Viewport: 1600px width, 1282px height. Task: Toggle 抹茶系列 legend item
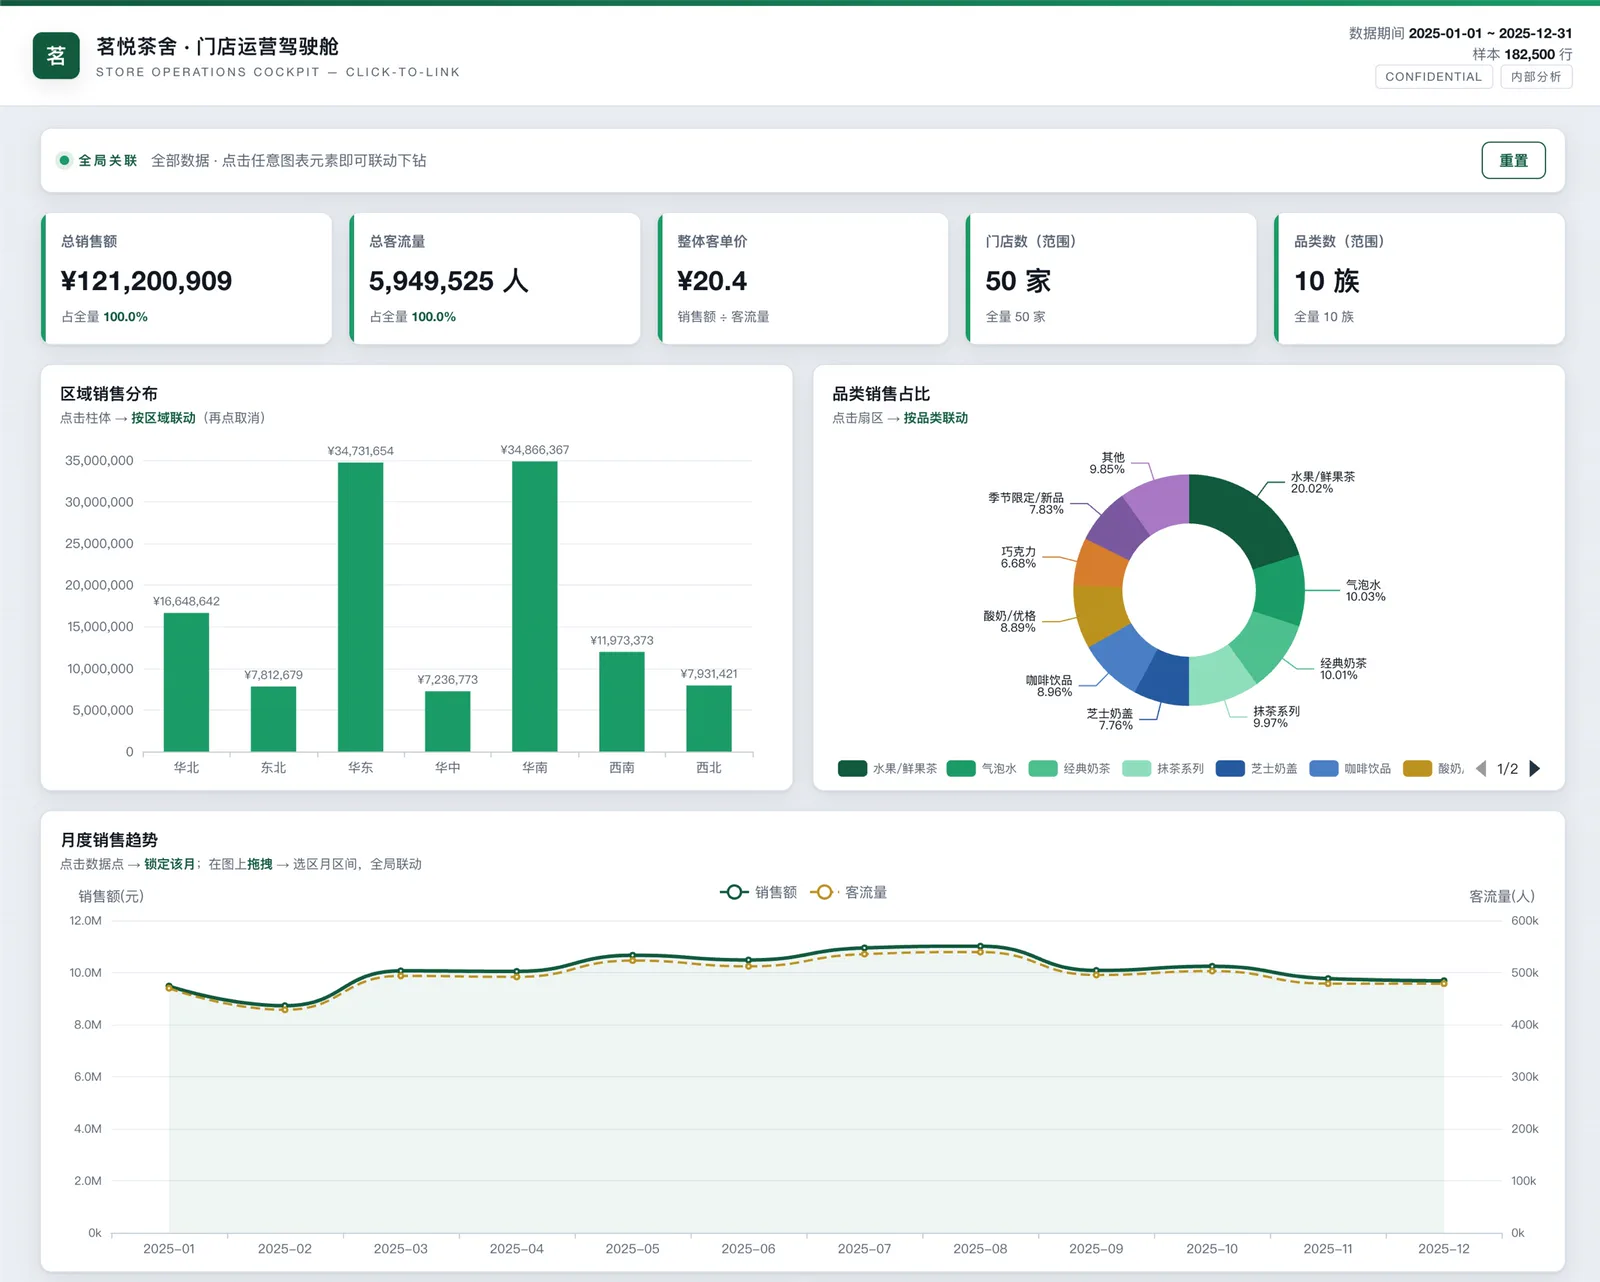tap(1163, 768)
